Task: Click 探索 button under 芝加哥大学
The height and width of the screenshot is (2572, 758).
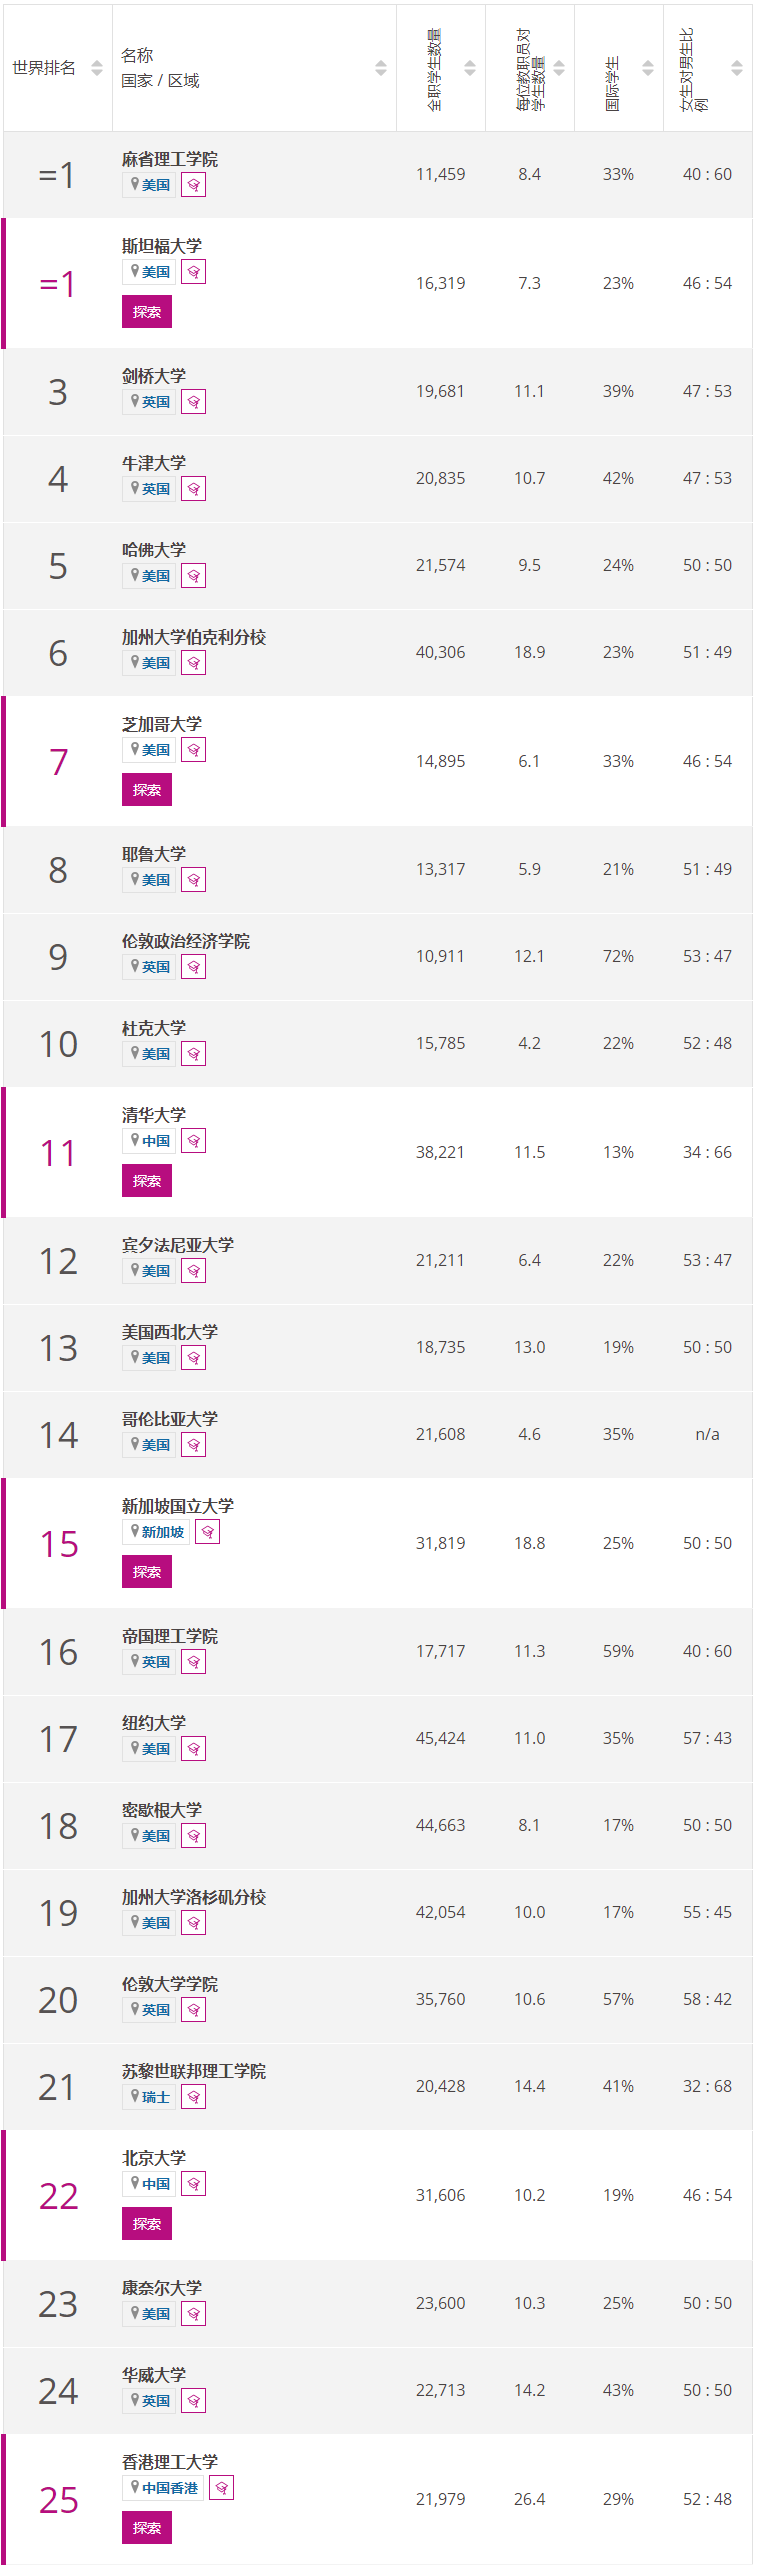Action: tap(147, 790)
